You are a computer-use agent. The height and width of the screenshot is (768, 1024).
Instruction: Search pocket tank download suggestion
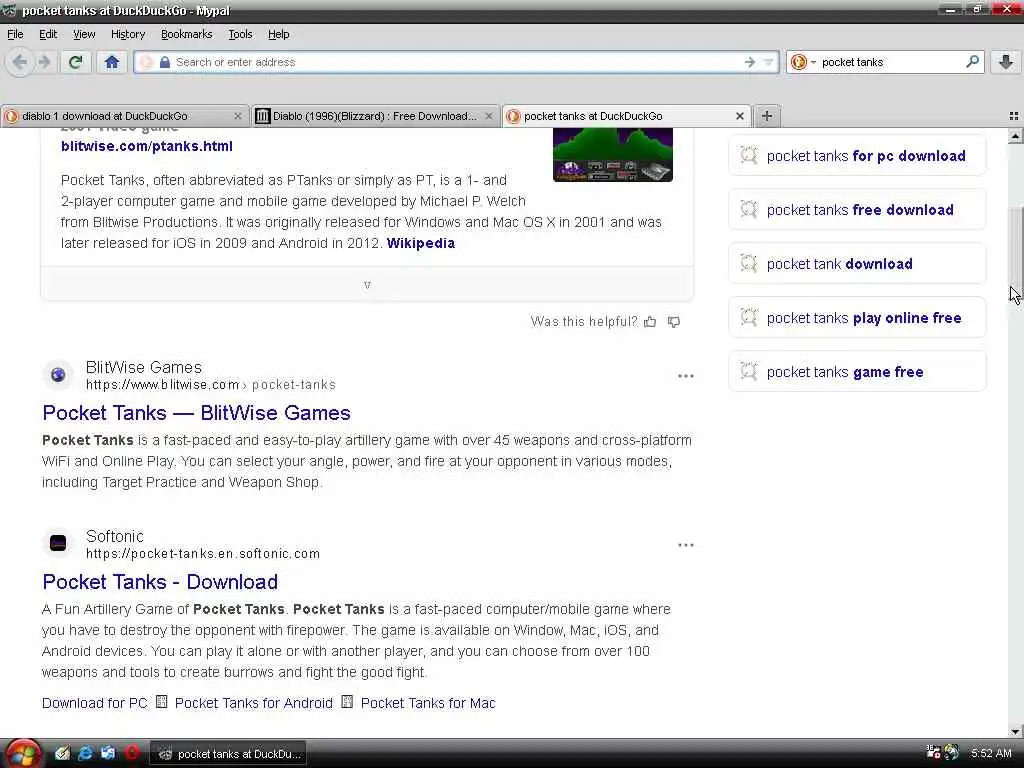coord(857,264)
